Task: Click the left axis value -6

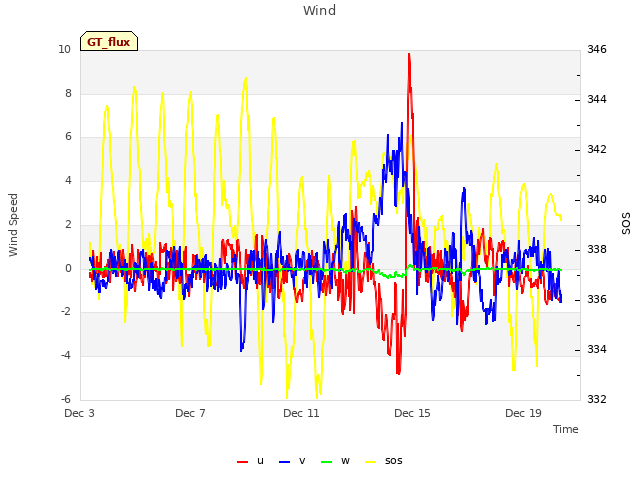Action: (x=66, y=399)
